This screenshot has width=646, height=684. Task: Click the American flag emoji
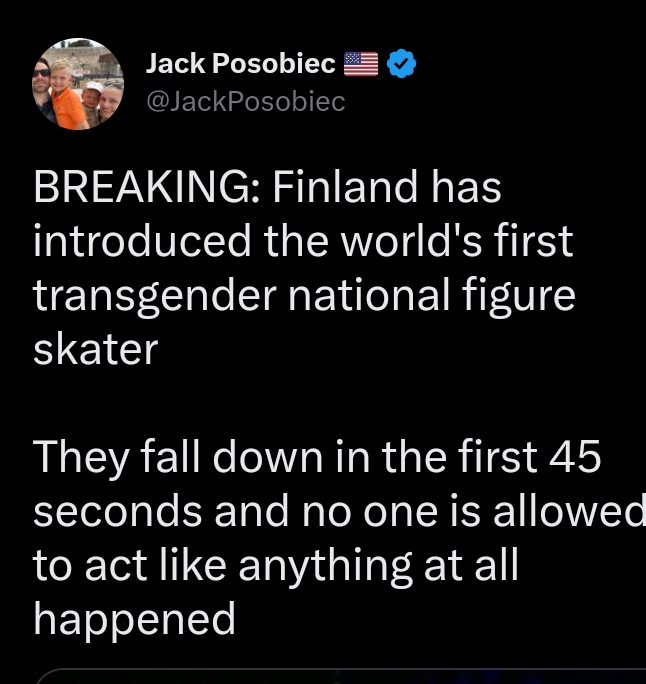click(361, 64)
